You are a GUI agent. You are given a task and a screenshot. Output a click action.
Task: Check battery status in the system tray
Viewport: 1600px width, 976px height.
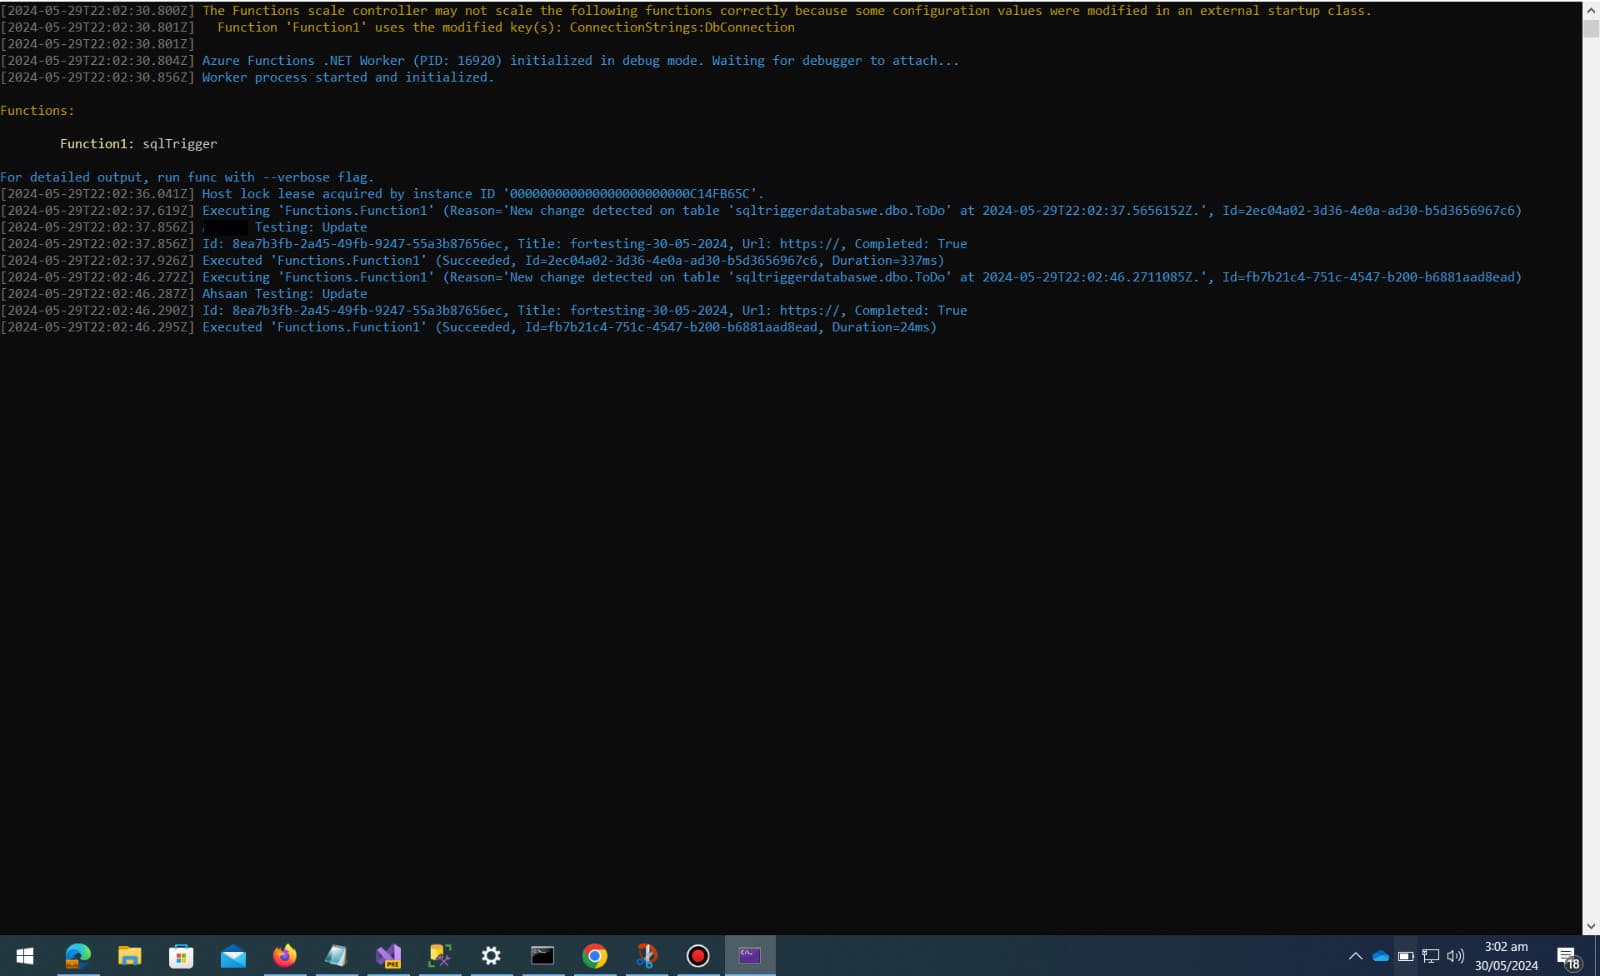pos(1406,956)
